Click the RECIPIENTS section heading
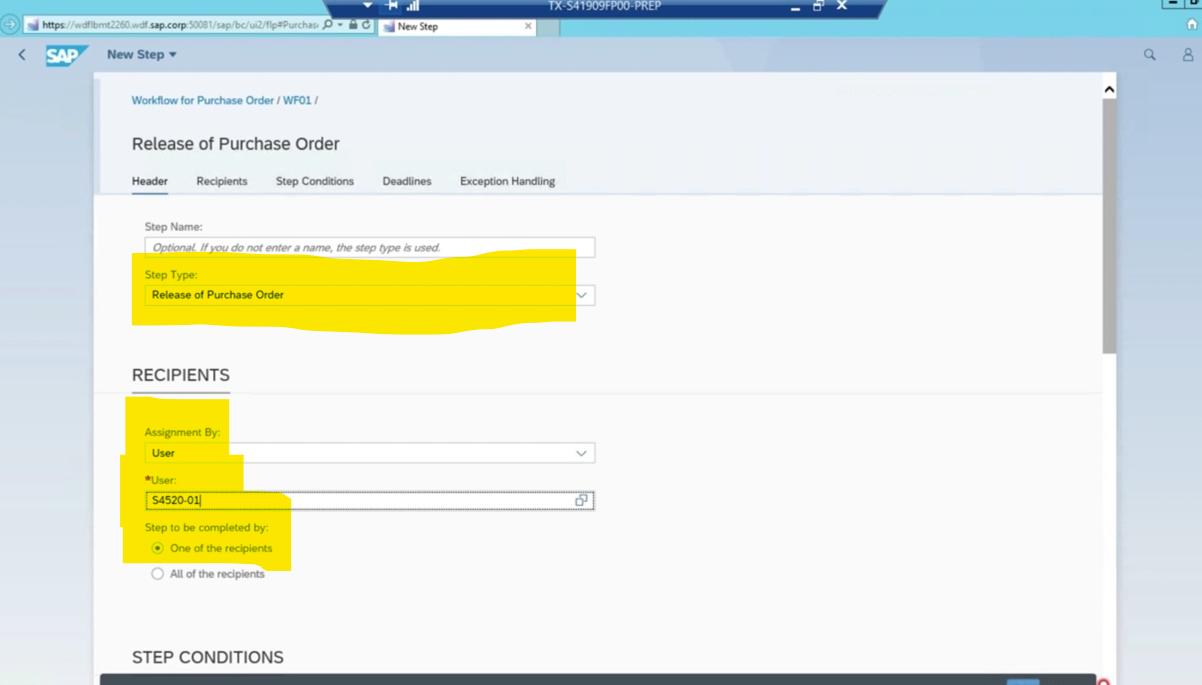Viewport: 1202px width, 685px height. coord(181,375)
